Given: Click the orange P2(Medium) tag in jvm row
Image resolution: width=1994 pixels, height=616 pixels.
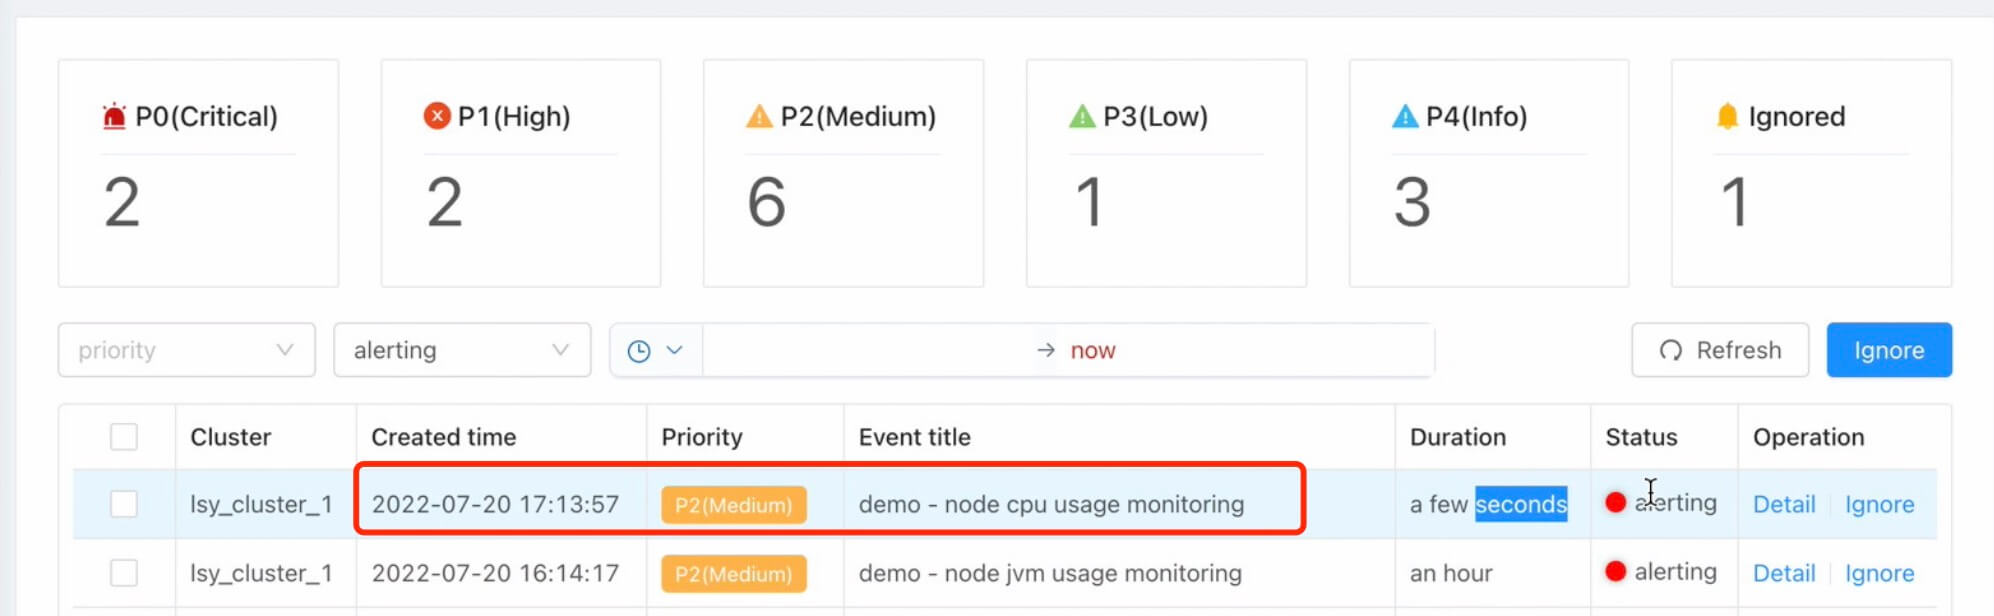Looking at the screenshot, I should click(x=733, y=574).
